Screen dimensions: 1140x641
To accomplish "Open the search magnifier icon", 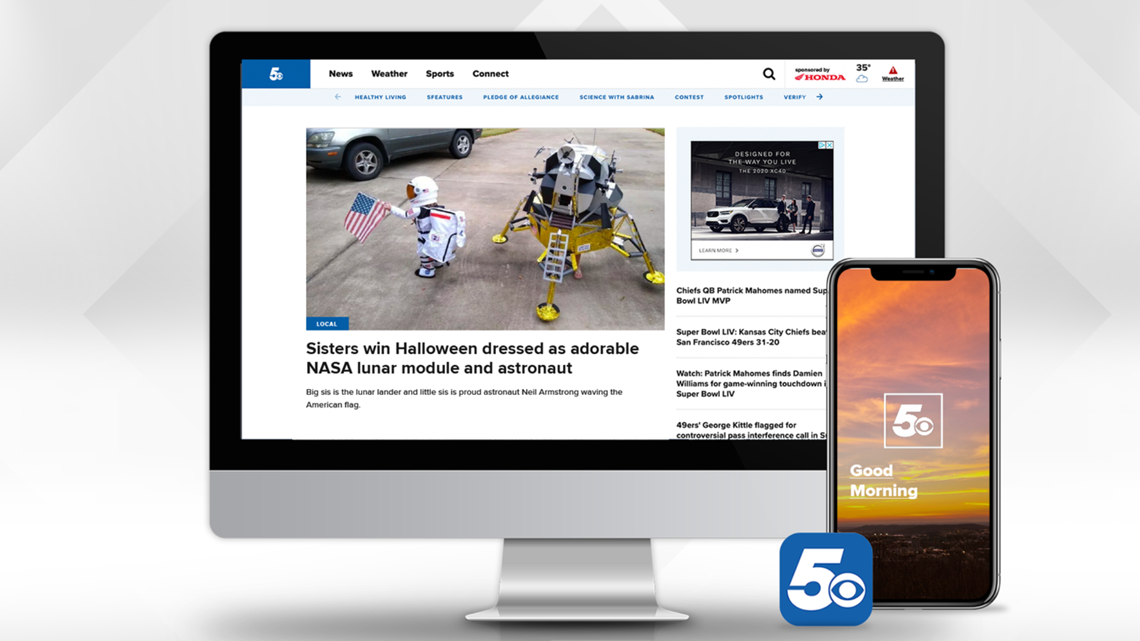I will (x=768, y=73).
